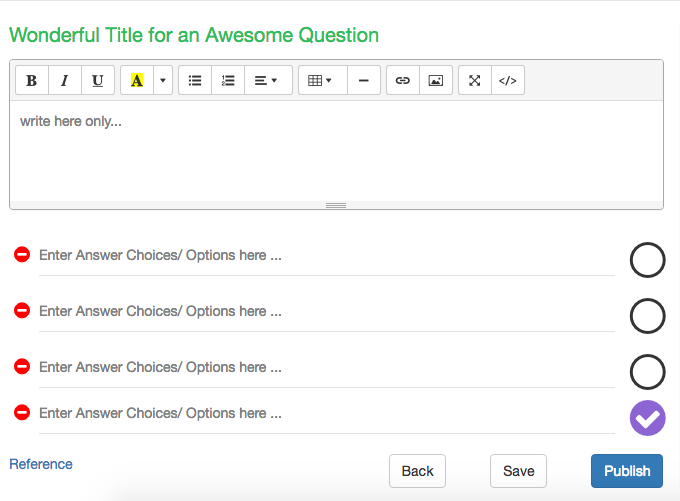Remove the first answer choice row
Screen dimensions: 680x501
(x=22, y=255)
